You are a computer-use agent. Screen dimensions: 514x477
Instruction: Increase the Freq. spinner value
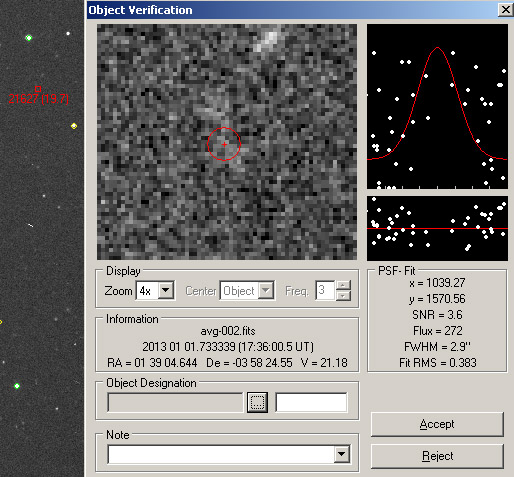[x=343, y=285]
